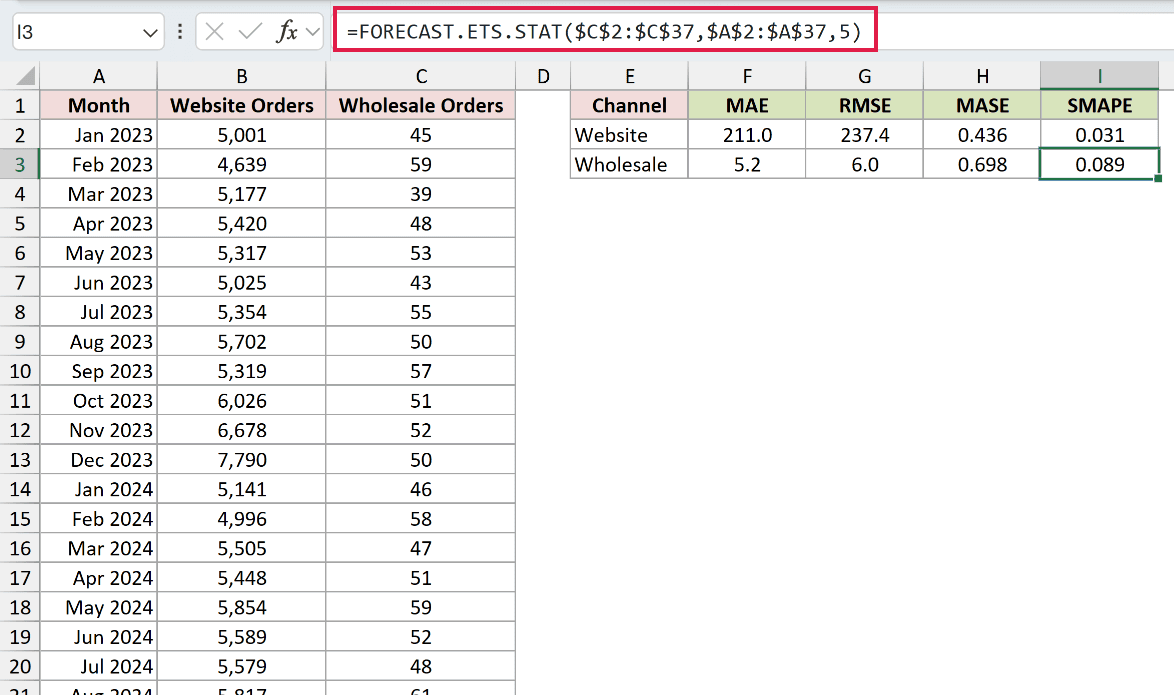Click the Cancel (X) formula bar icon
This screenshot has height=695, width=1174.
coord(214,31)
